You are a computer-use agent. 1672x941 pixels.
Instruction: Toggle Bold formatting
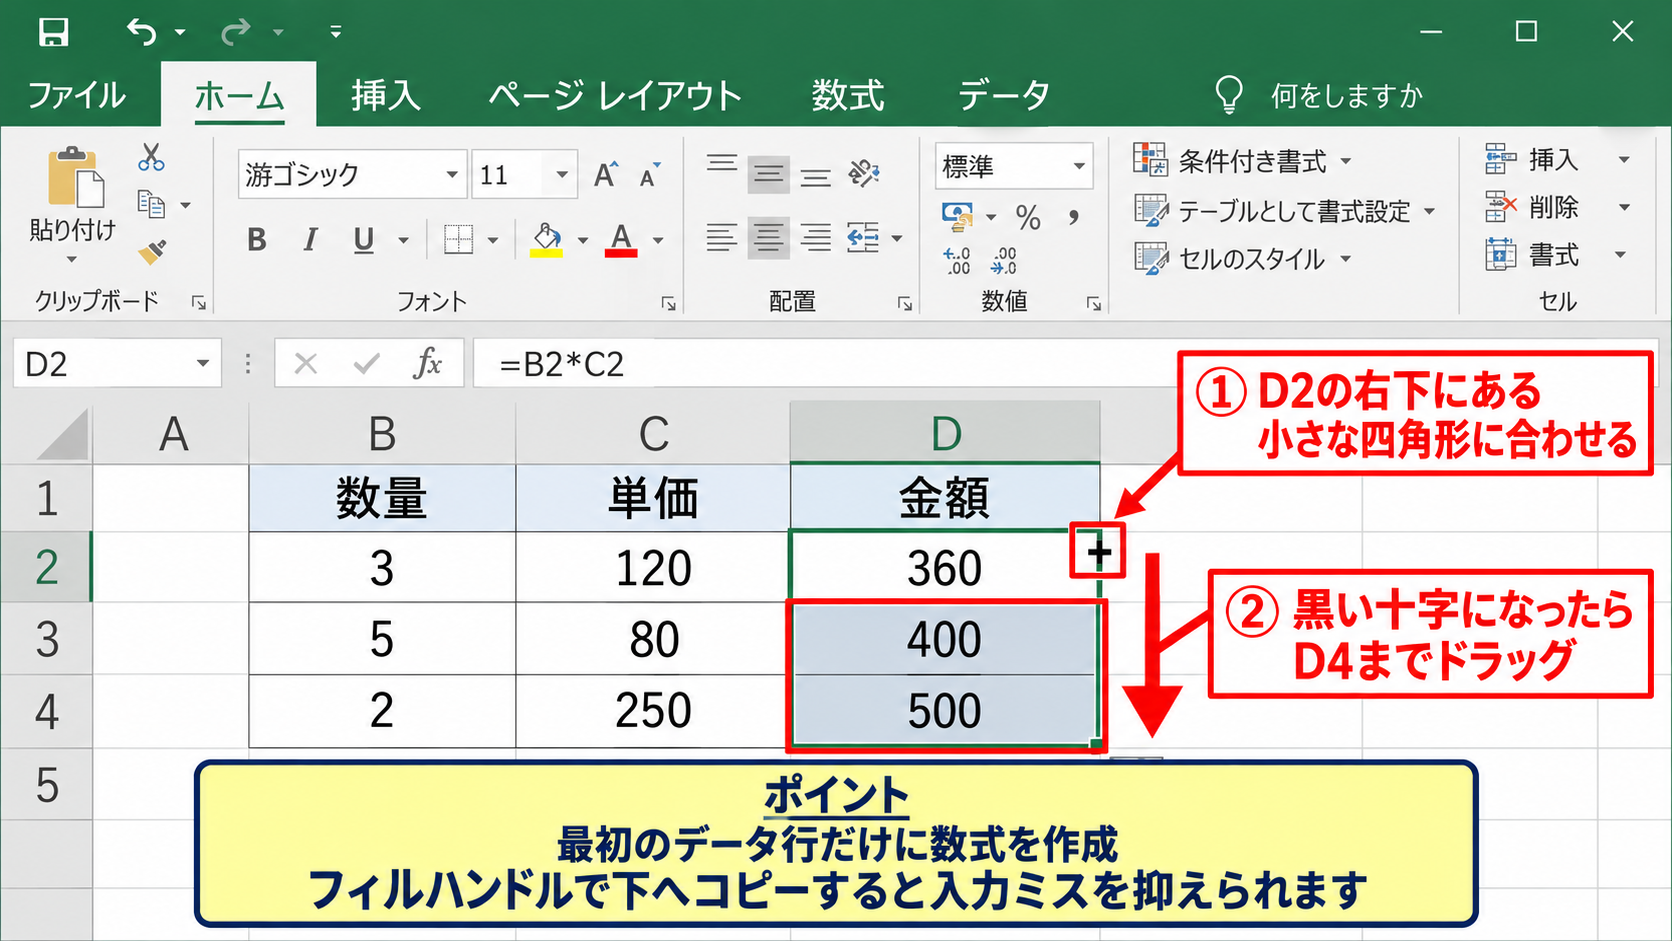pyautogui.click(x=257, y=239)
